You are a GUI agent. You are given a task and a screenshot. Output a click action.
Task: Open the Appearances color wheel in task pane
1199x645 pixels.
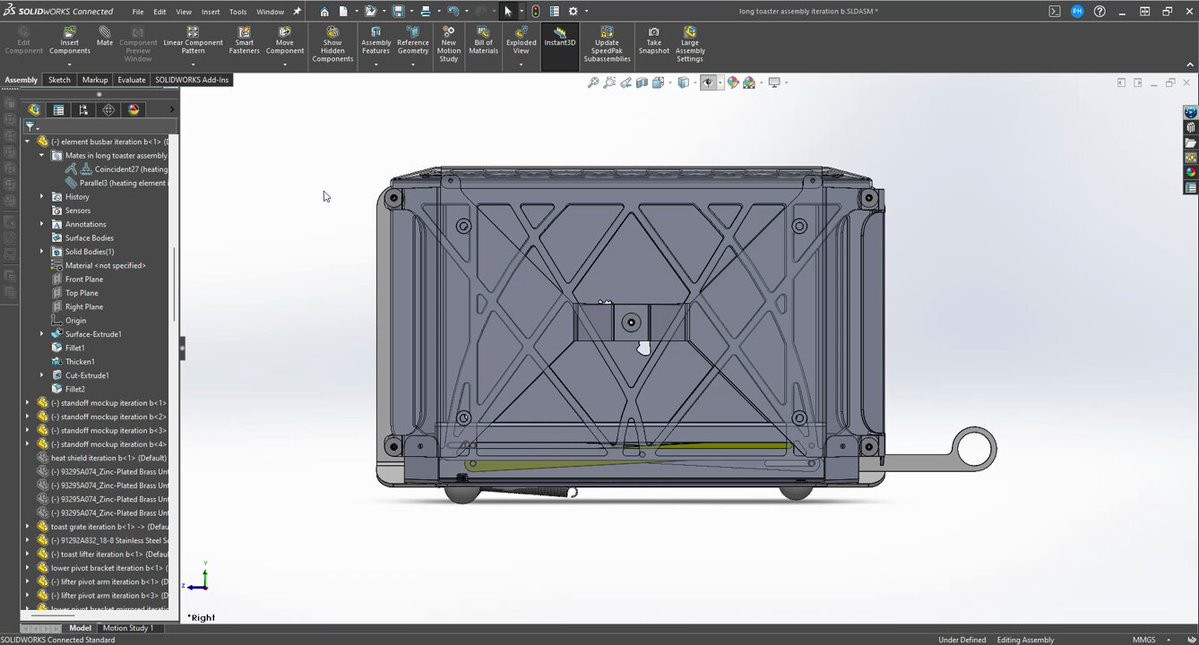click(x=1191, y=173)
